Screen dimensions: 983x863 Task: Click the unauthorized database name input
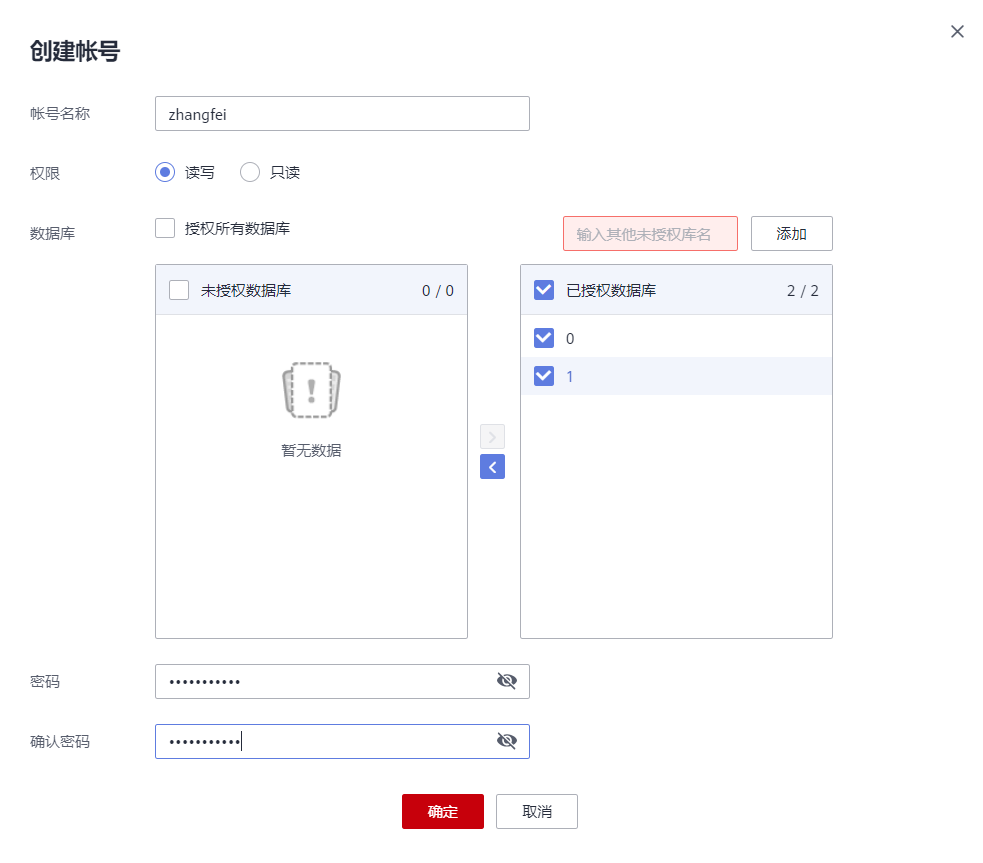[x=650, y=234]
